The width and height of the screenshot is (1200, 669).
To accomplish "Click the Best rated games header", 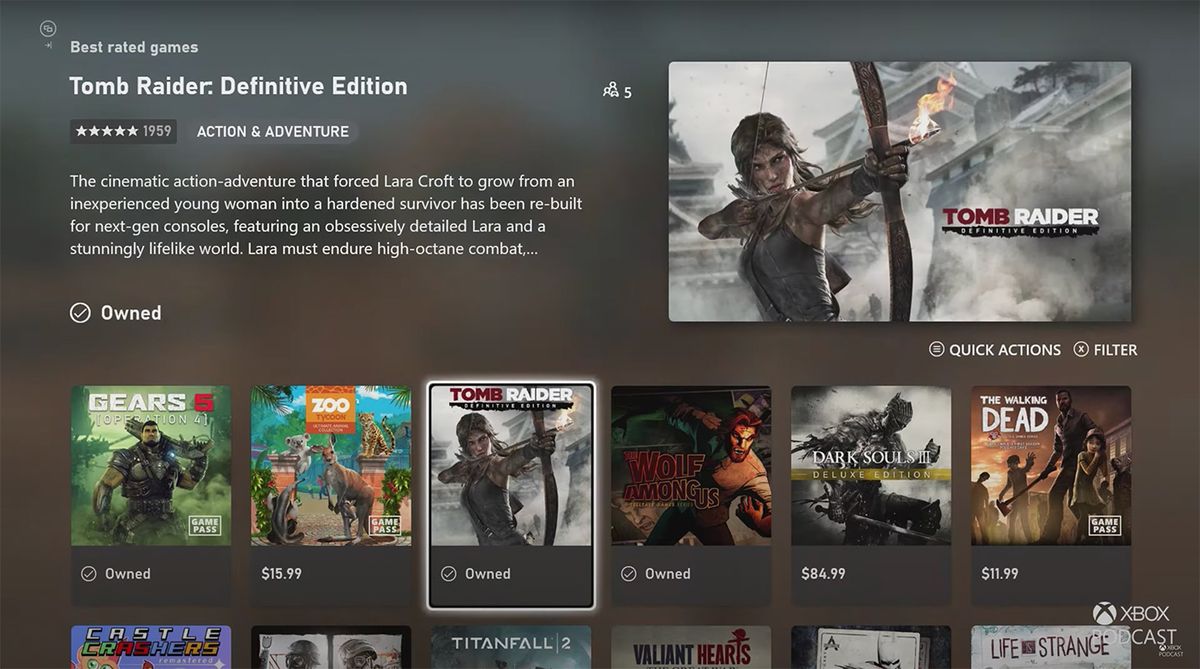I will [x=133, y=46].
